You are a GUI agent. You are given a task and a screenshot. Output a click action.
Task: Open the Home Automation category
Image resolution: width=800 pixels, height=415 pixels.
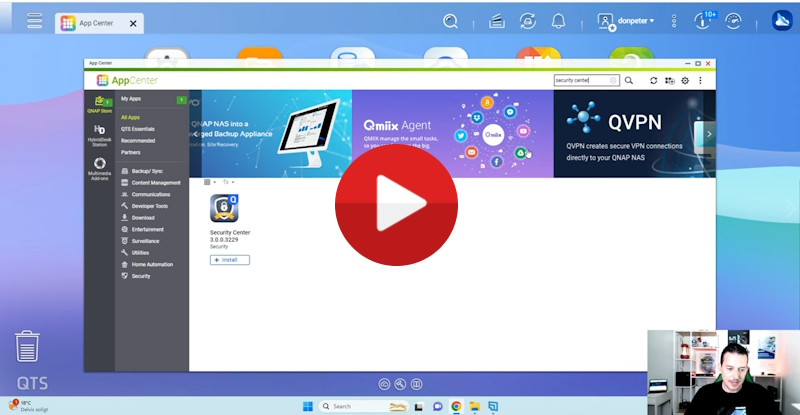[147, 264]
